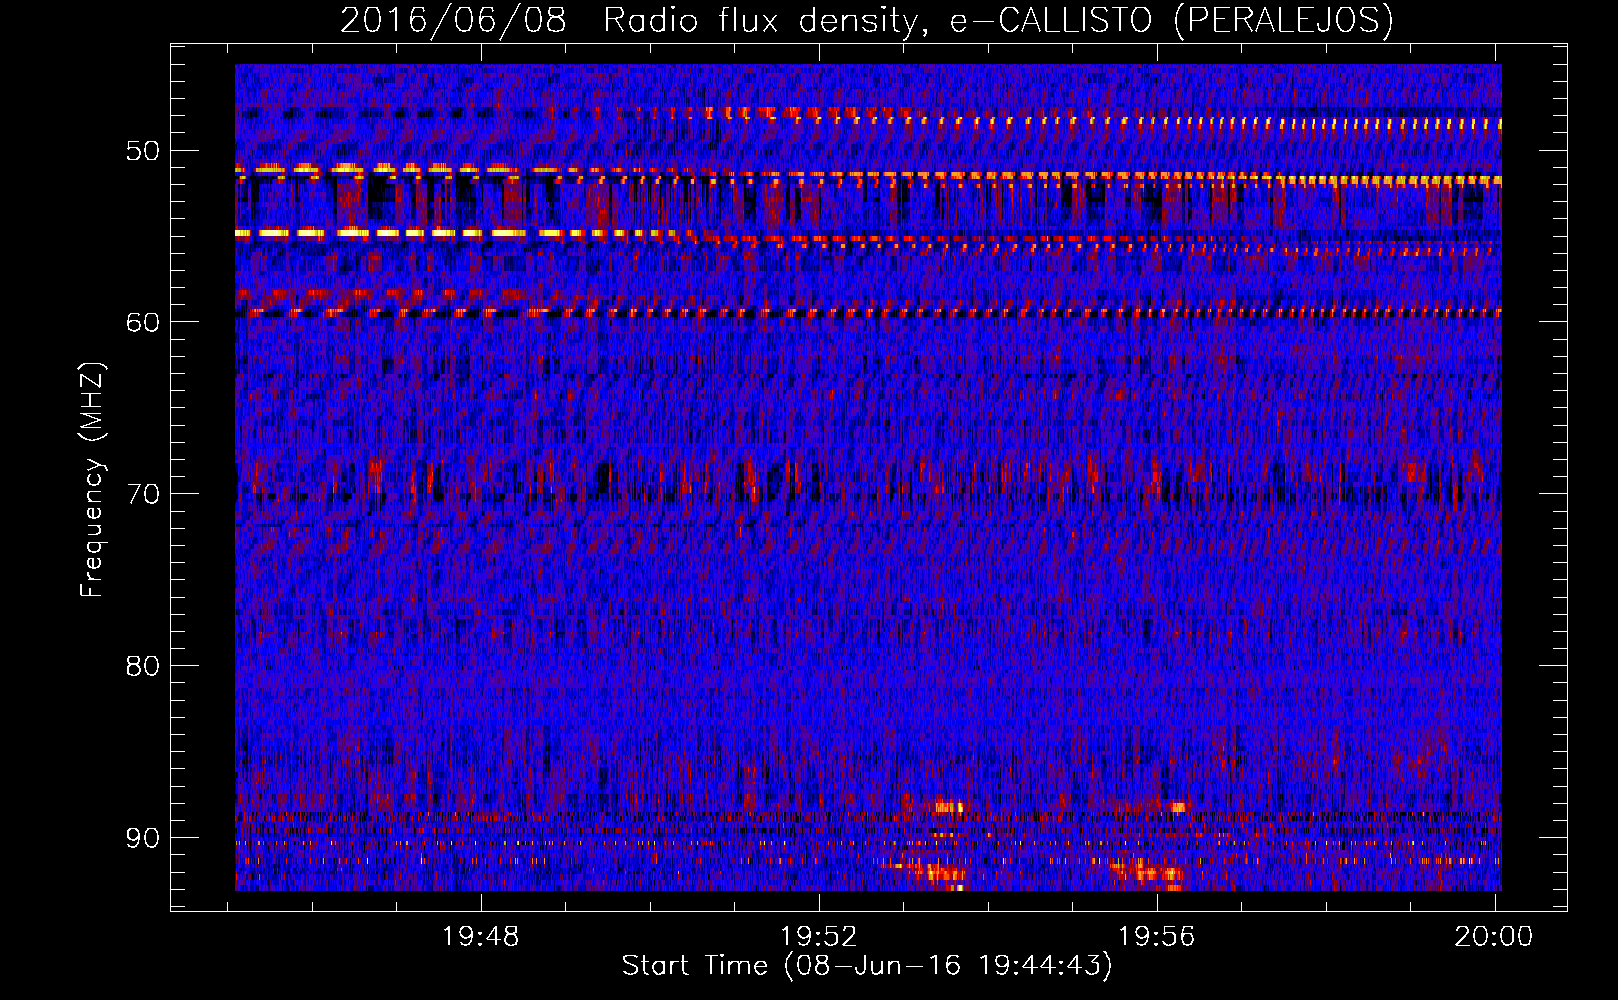The height and width of the screenshot is (1000, 1618).
Task: Click the 19:52 time tick label
Action: (x=819, y=937)
